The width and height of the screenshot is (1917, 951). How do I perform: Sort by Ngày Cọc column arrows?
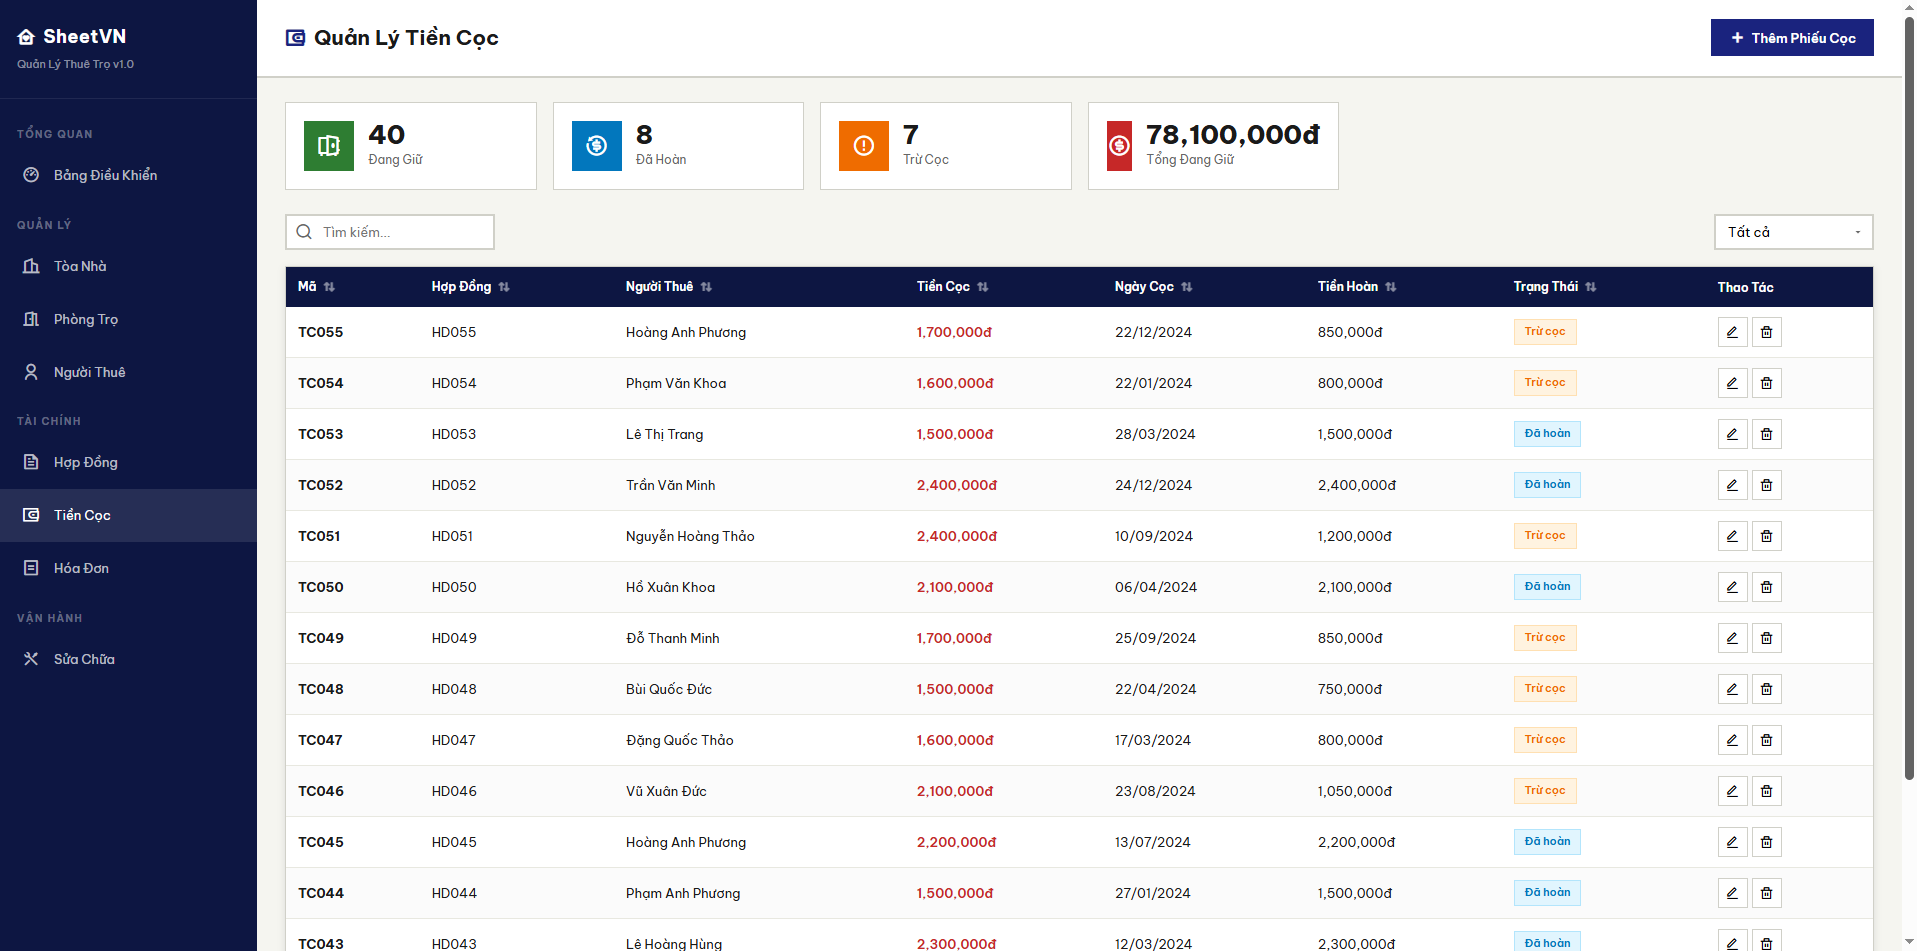click(x=1187, y=287)
